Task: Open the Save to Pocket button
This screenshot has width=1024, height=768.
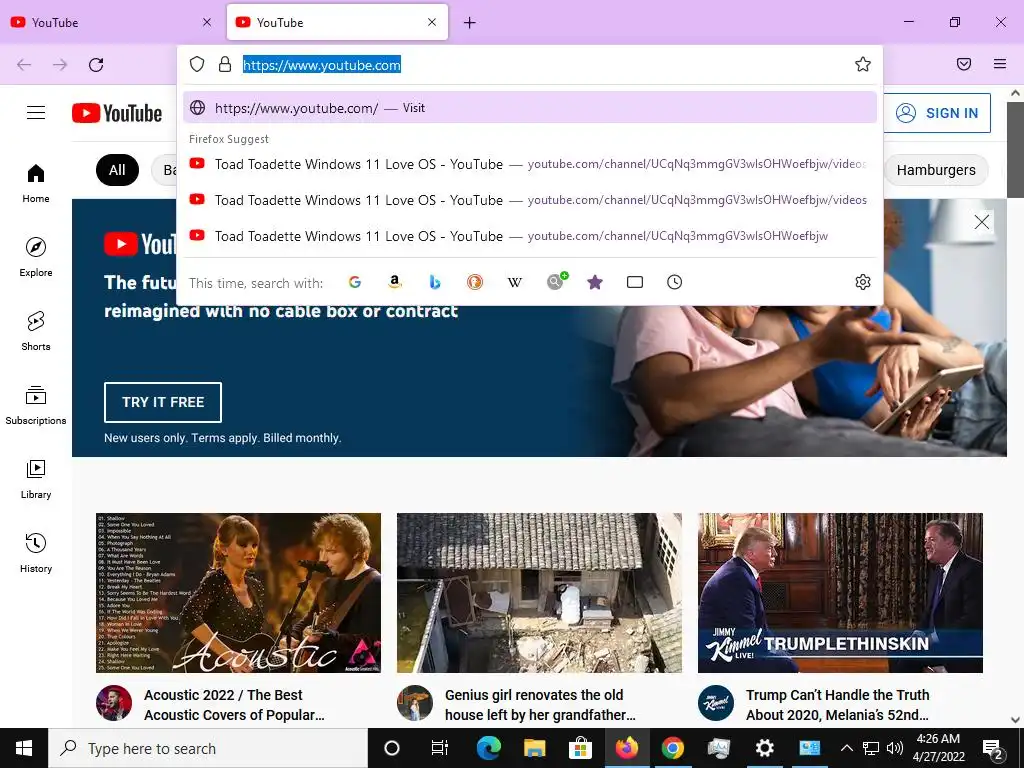Action: click(x=964, y=64)
